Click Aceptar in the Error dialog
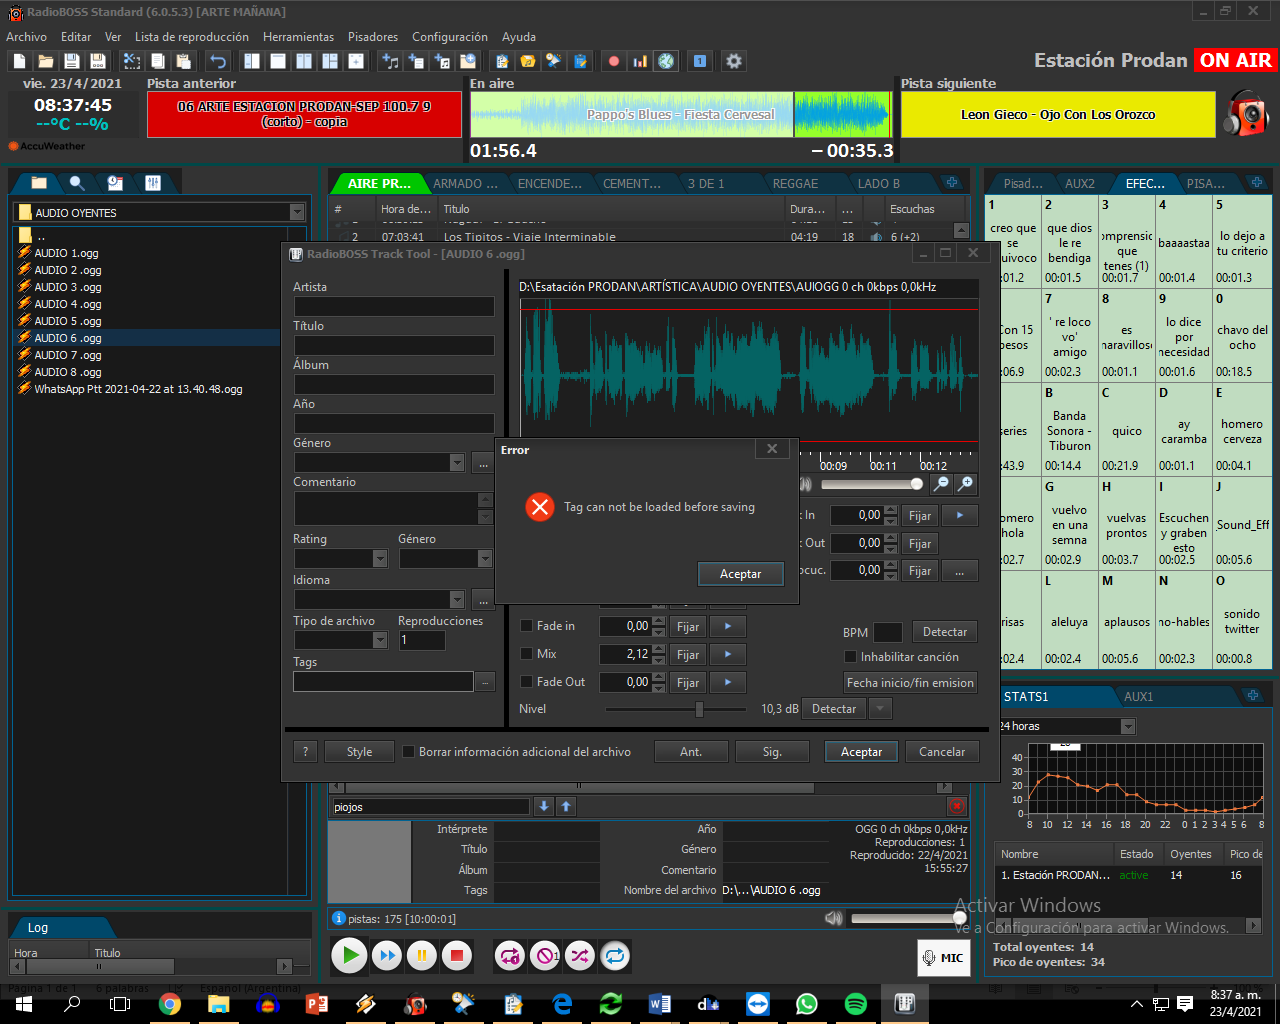Image resolution: width=1280 pixels, height=1024 pixels. tap(740, 574)
